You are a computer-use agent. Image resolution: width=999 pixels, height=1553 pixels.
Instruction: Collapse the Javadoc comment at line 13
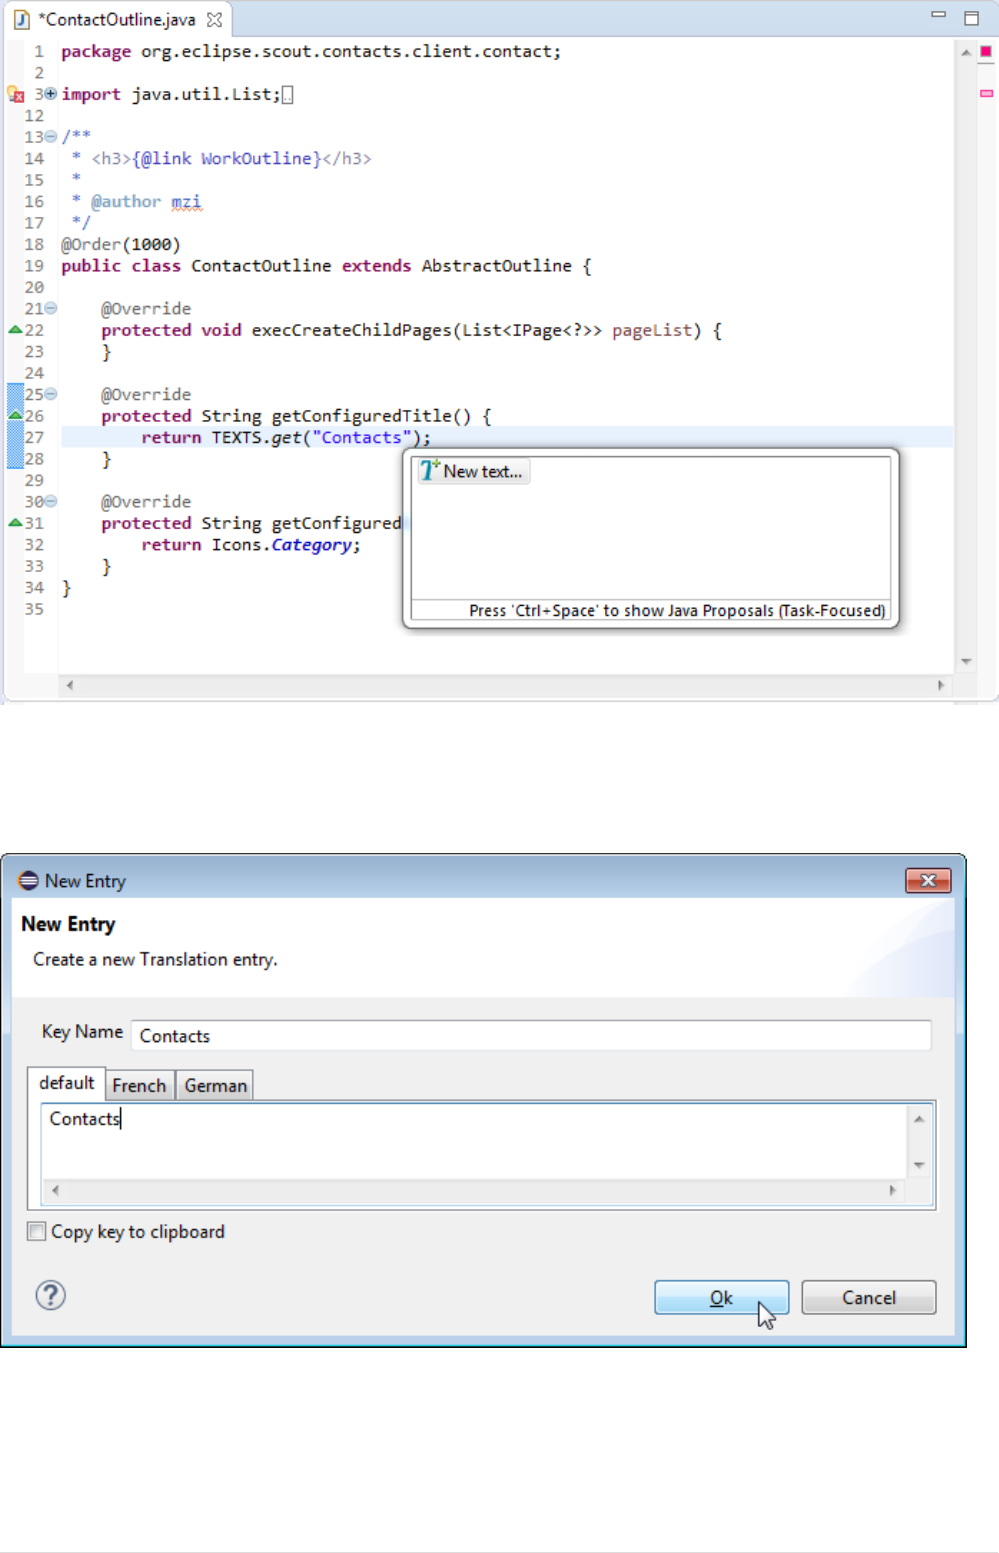50,137
